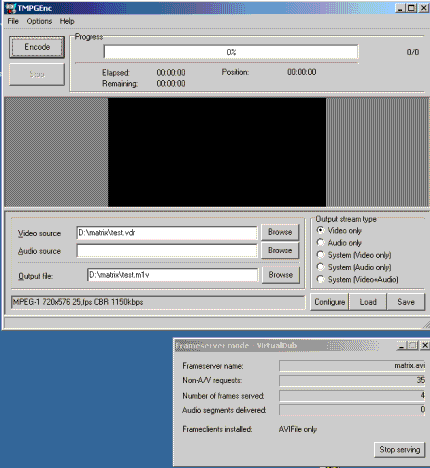Click the TMPGEnc title bar app icon
430x468 pixels.
tap(11, 8)
